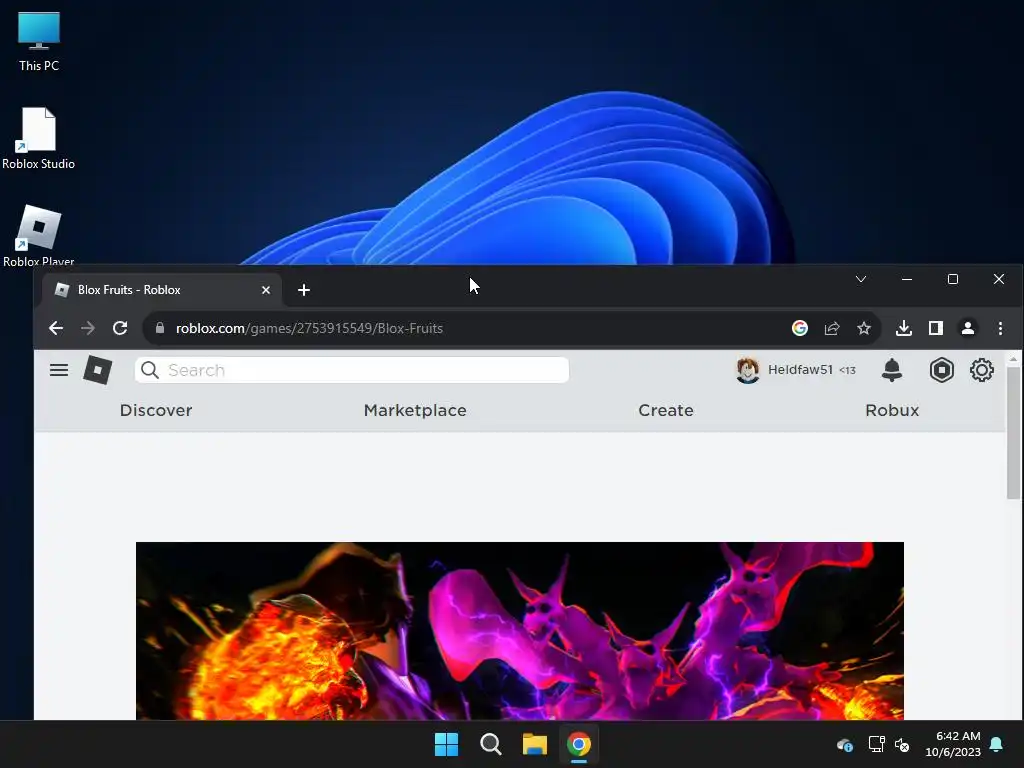Open the network tray icon
1024x768 pixels.
click(876, 744)
